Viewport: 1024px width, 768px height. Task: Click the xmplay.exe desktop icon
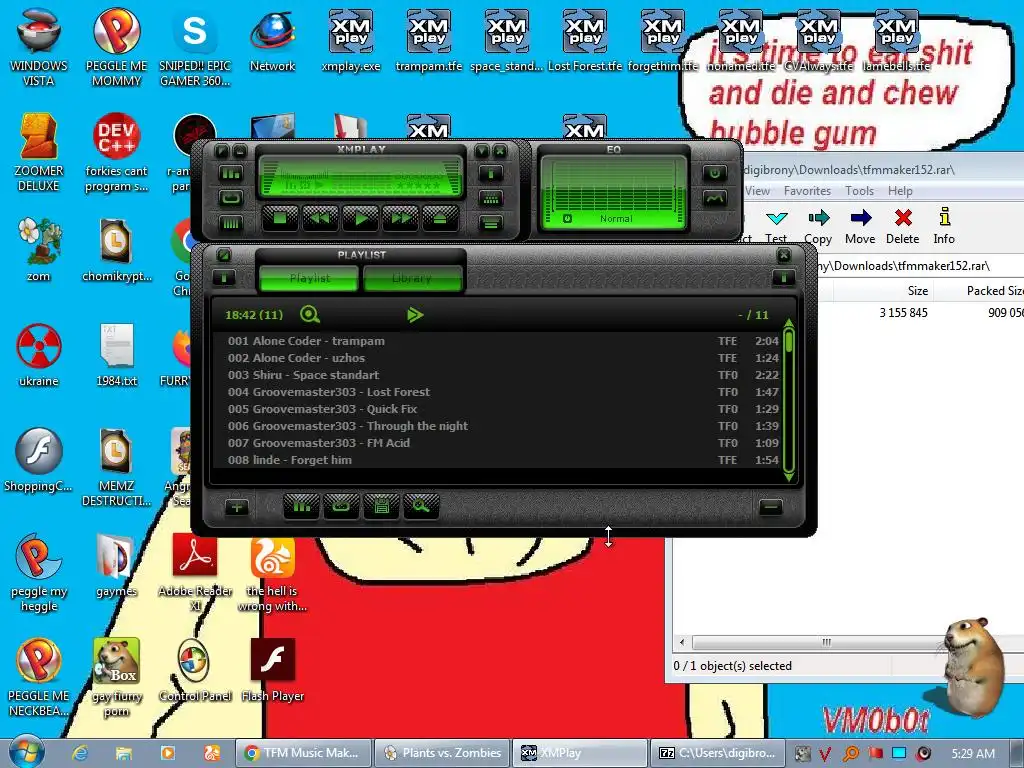(351, 41)
